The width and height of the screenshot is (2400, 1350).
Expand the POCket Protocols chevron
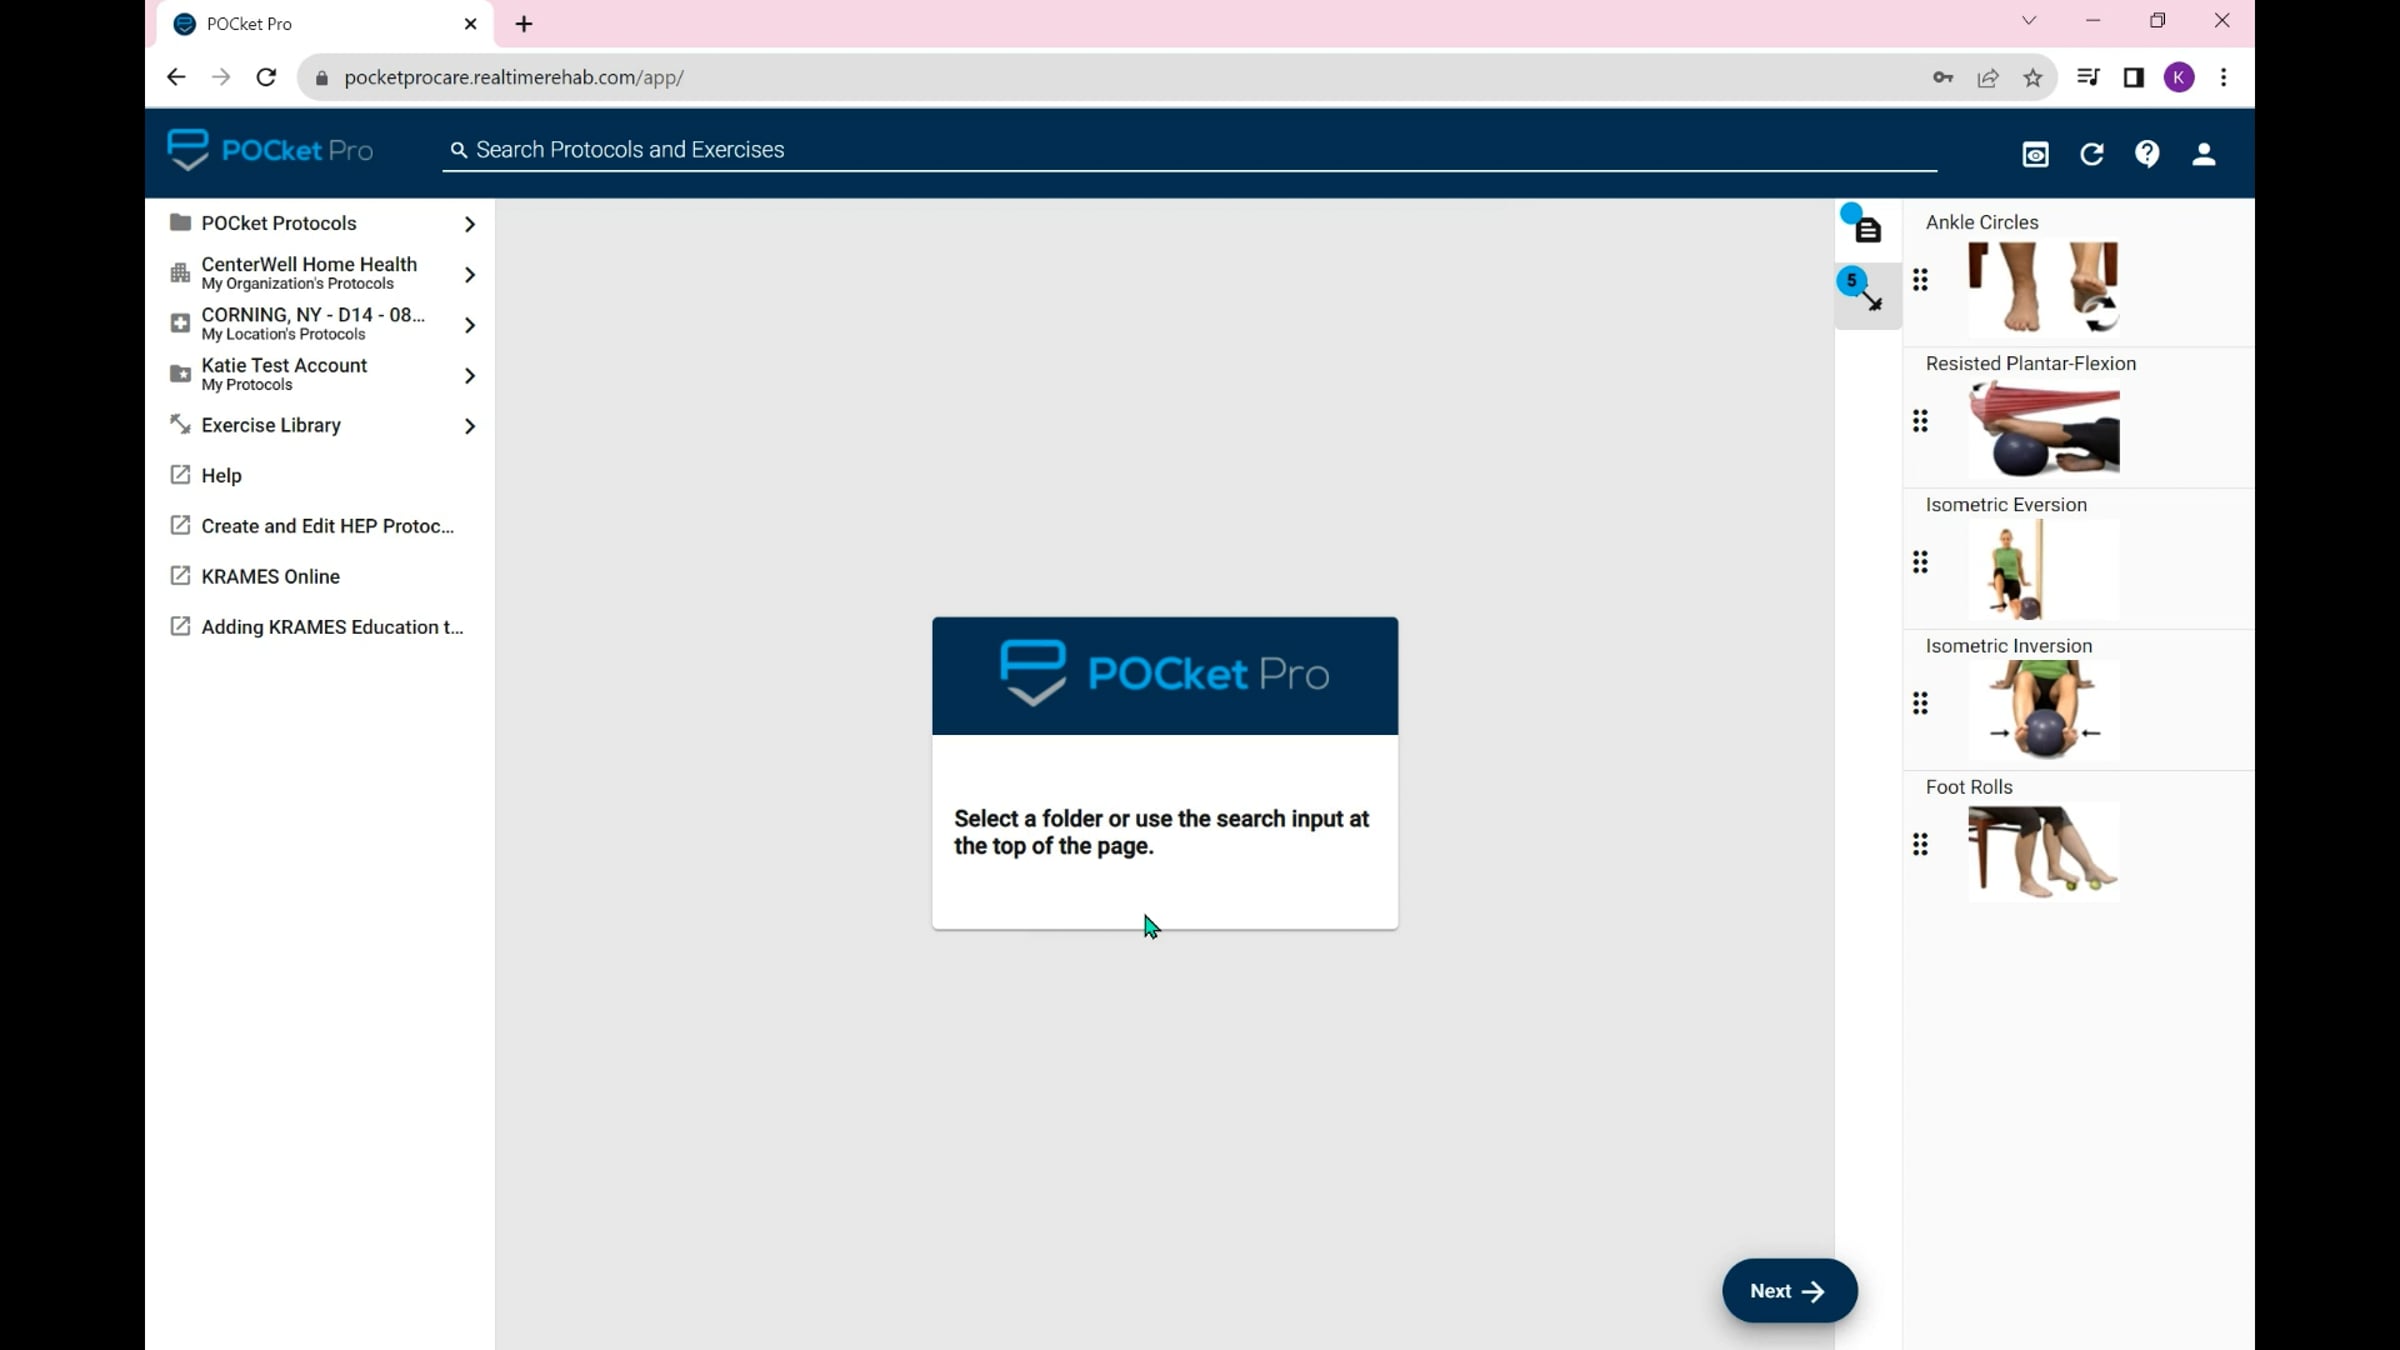469,223
